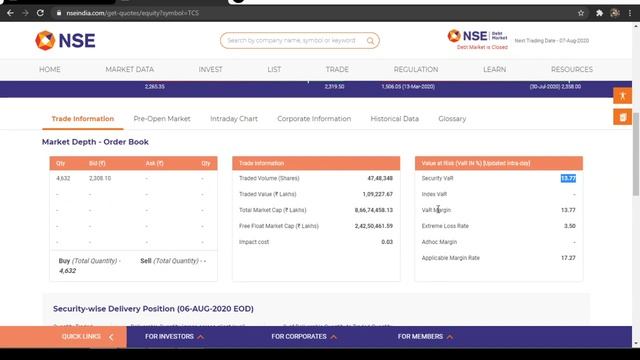Viewport: 640px width, 360px height.
Task: Open the LIST menu
Action: pyautogui.click(x=274, y=69)
